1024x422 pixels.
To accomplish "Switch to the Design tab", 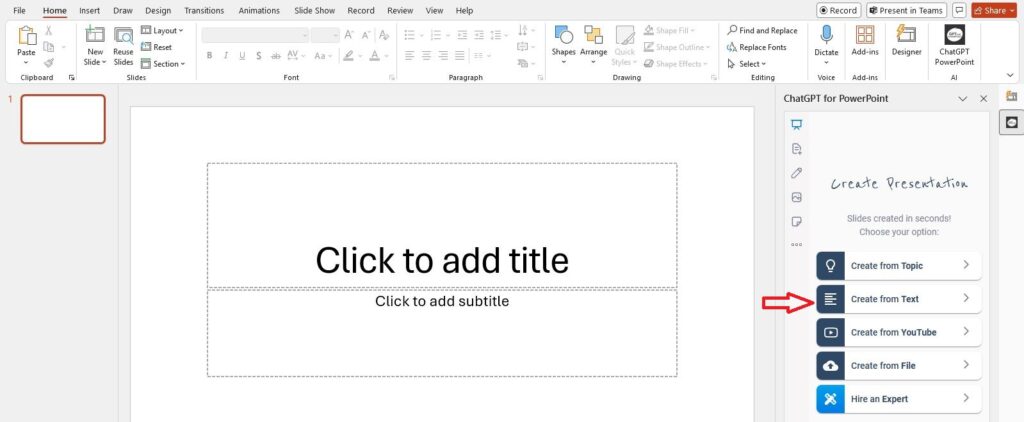I will pyautogui.click(x=158, y=10).
